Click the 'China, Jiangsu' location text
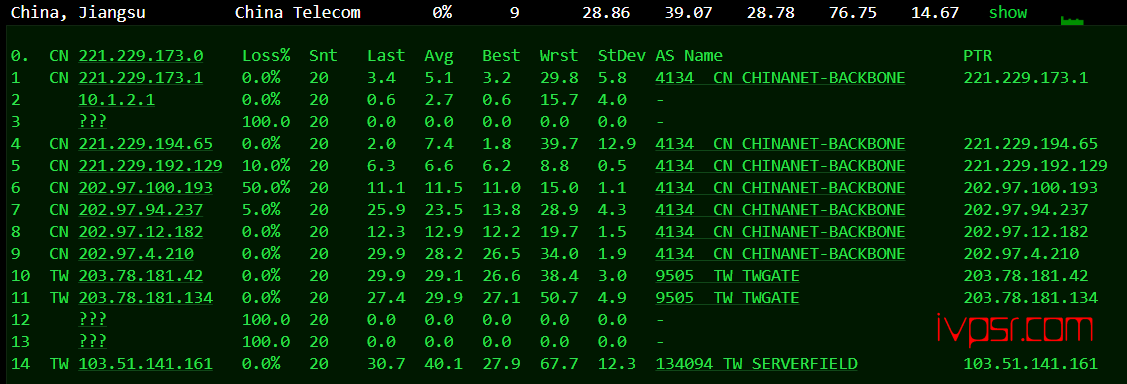 click(78, 12)
